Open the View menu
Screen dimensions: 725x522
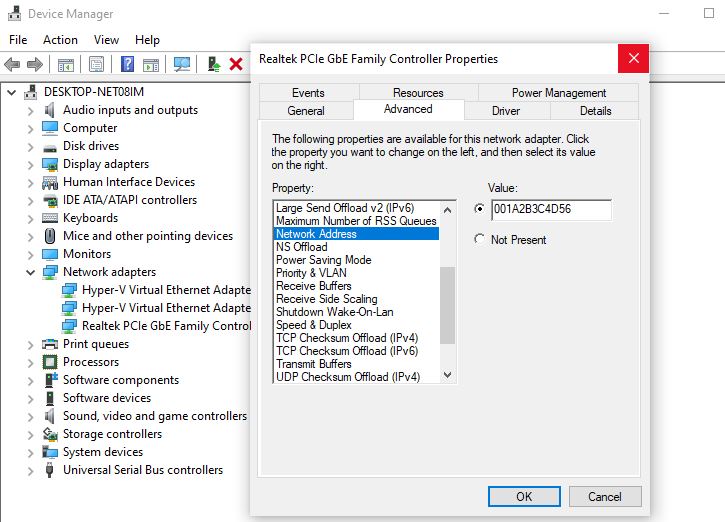(x=106, y=40)
